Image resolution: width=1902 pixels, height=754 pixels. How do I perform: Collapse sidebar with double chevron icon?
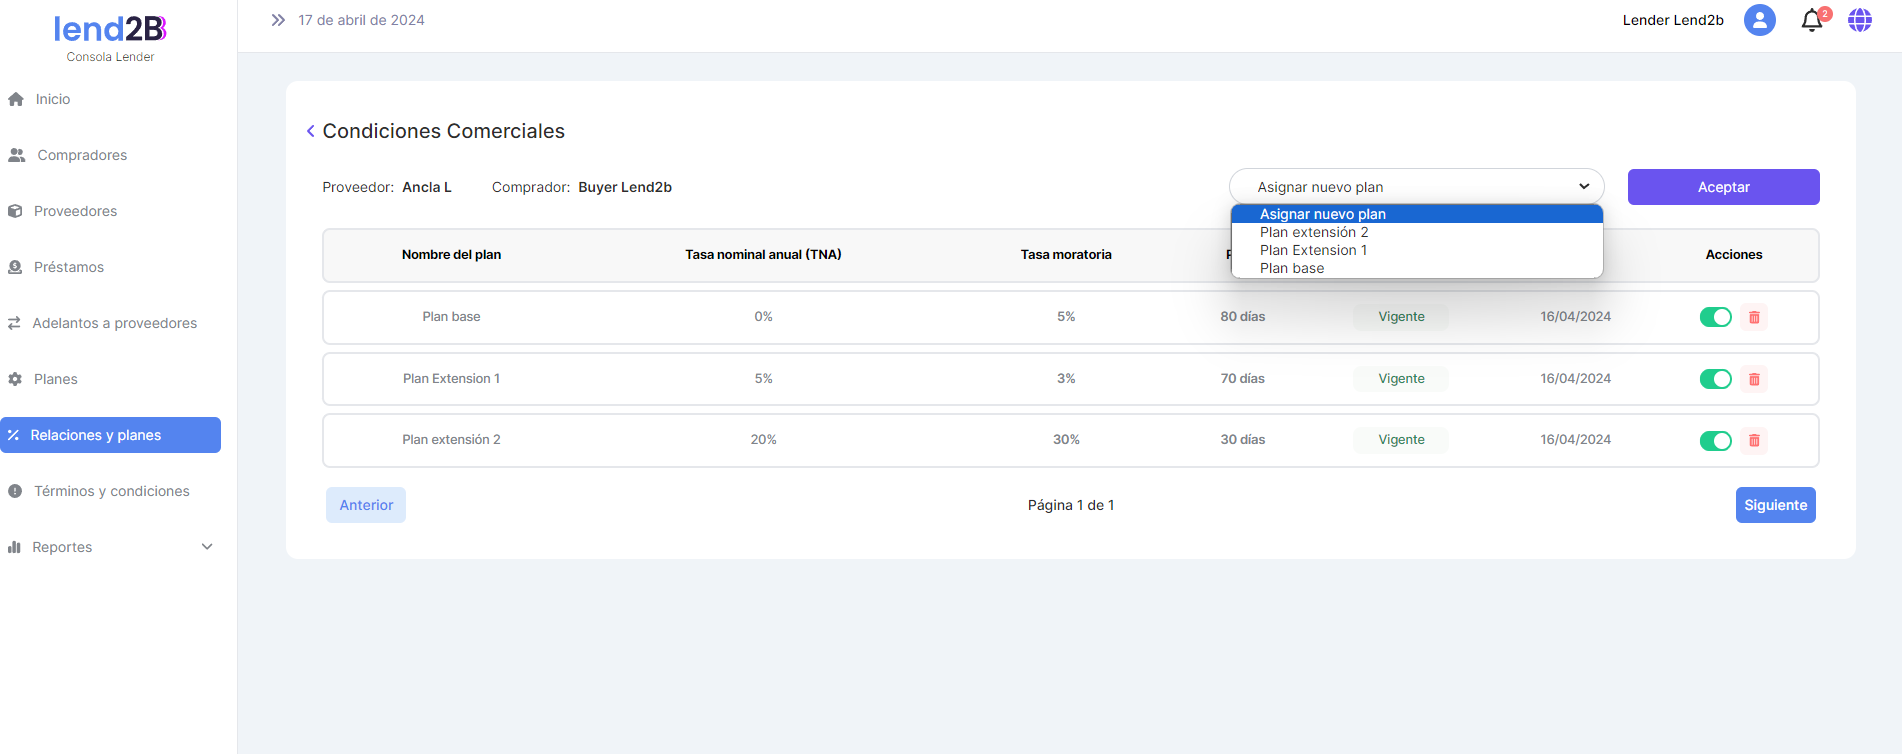coord(278,20)
